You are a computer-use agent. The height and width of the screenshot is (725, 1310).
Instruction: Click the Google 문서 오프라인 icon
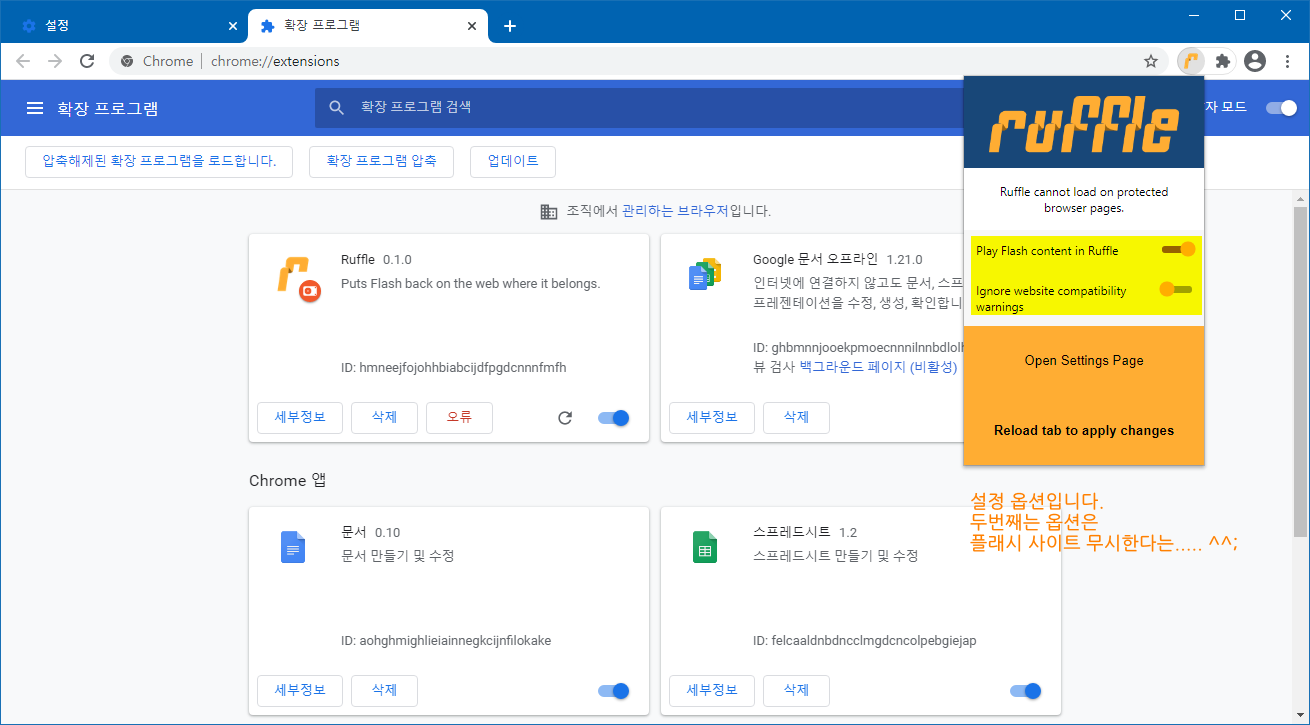705,274
